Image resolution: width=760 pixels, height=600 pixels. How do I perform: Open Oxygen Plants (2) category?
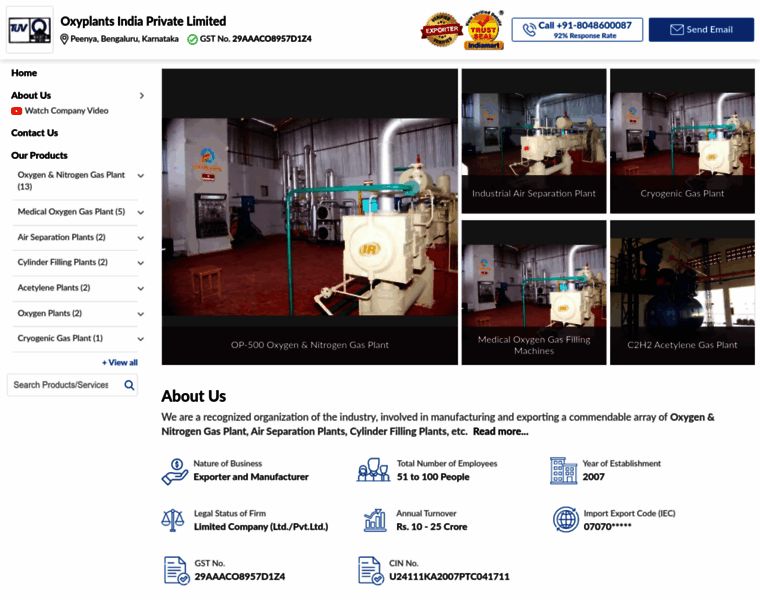tap(49, 314)
